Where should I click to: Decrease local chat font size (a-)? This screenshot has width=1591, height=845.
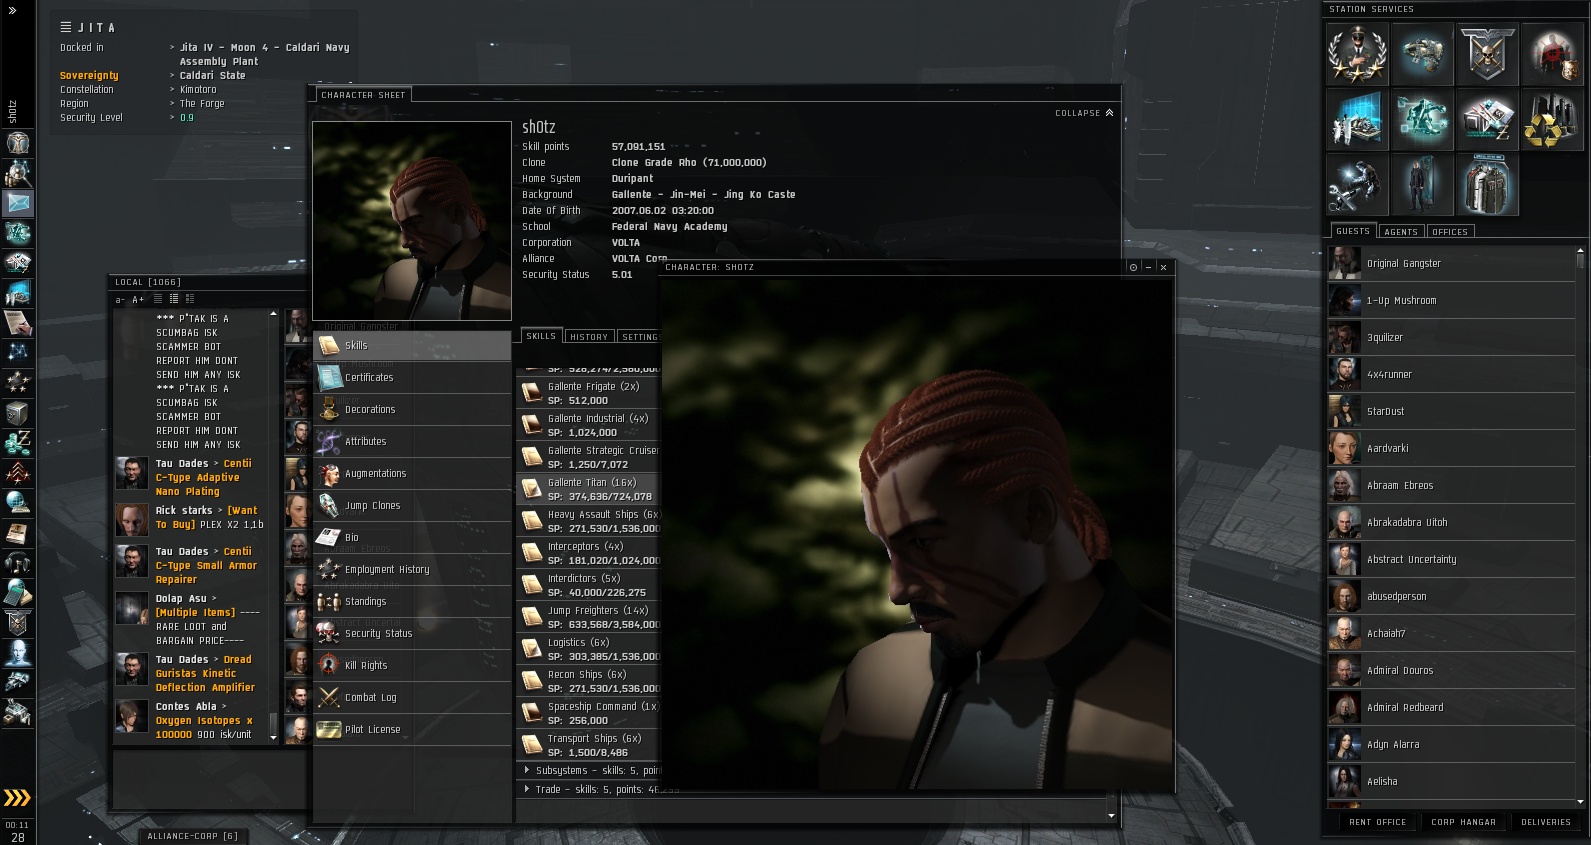tap(121, 299)
